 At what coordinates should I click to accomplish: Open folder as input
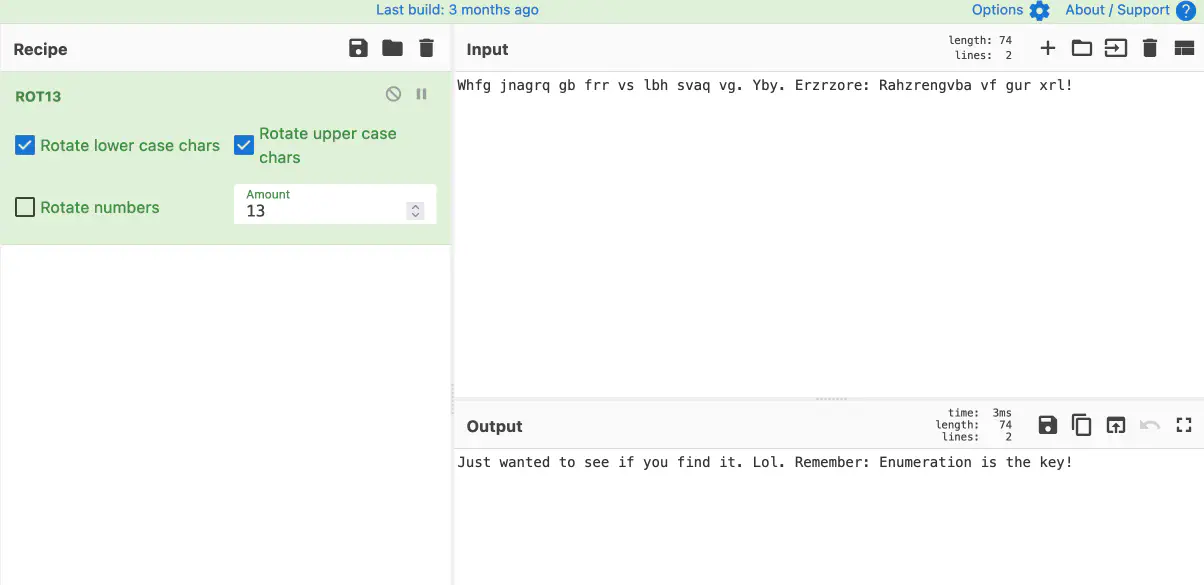(1081, 48)
